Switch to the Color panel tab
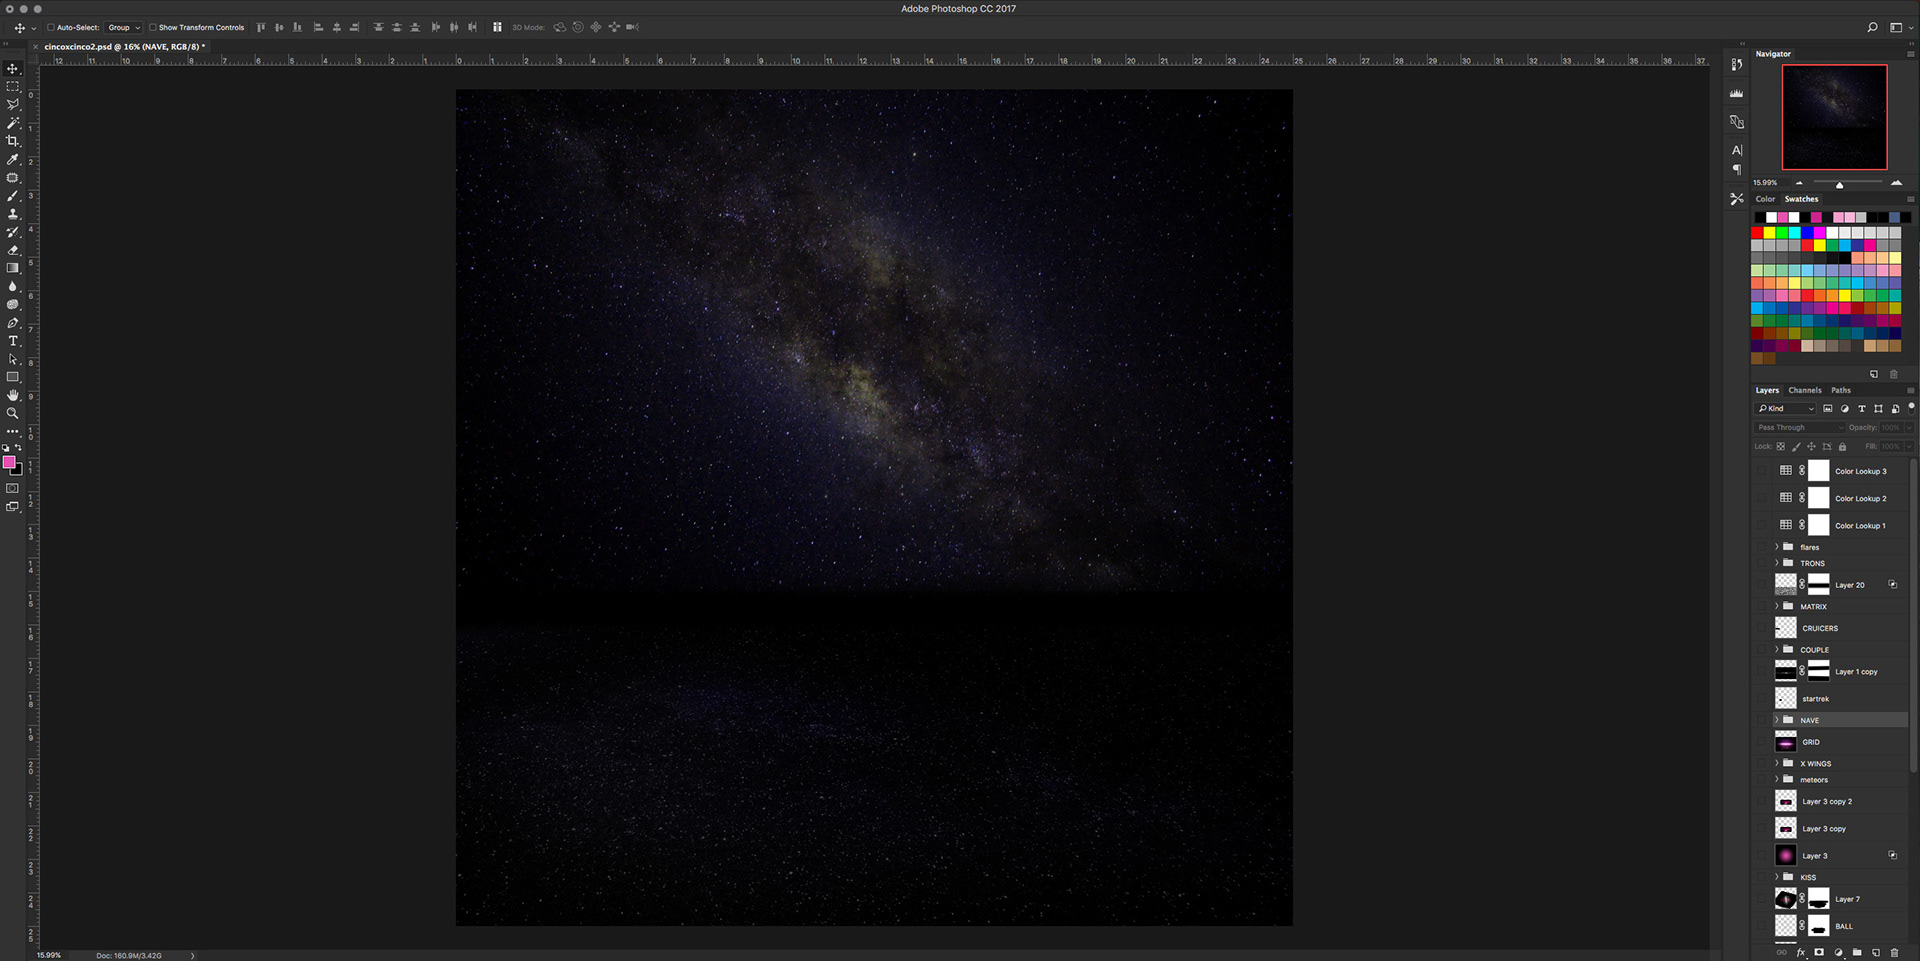This screenshot has width=1920, height=961. click(x=1765, y=199)
